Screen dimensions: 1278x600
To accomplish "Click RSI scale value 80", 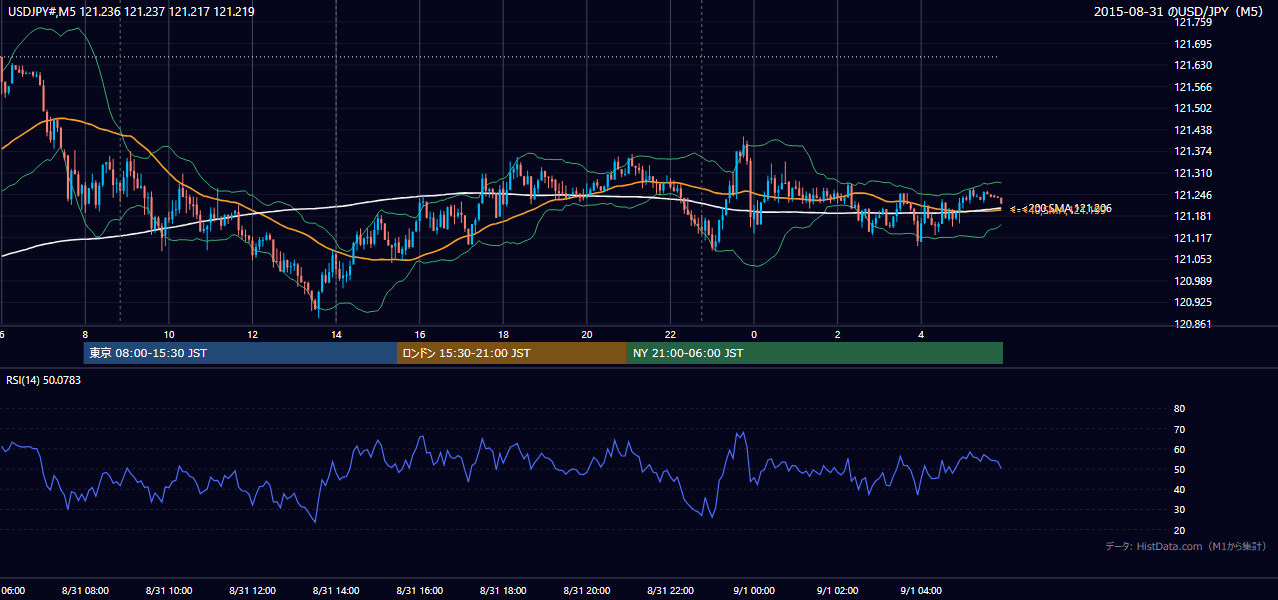I will [1179, 409].
